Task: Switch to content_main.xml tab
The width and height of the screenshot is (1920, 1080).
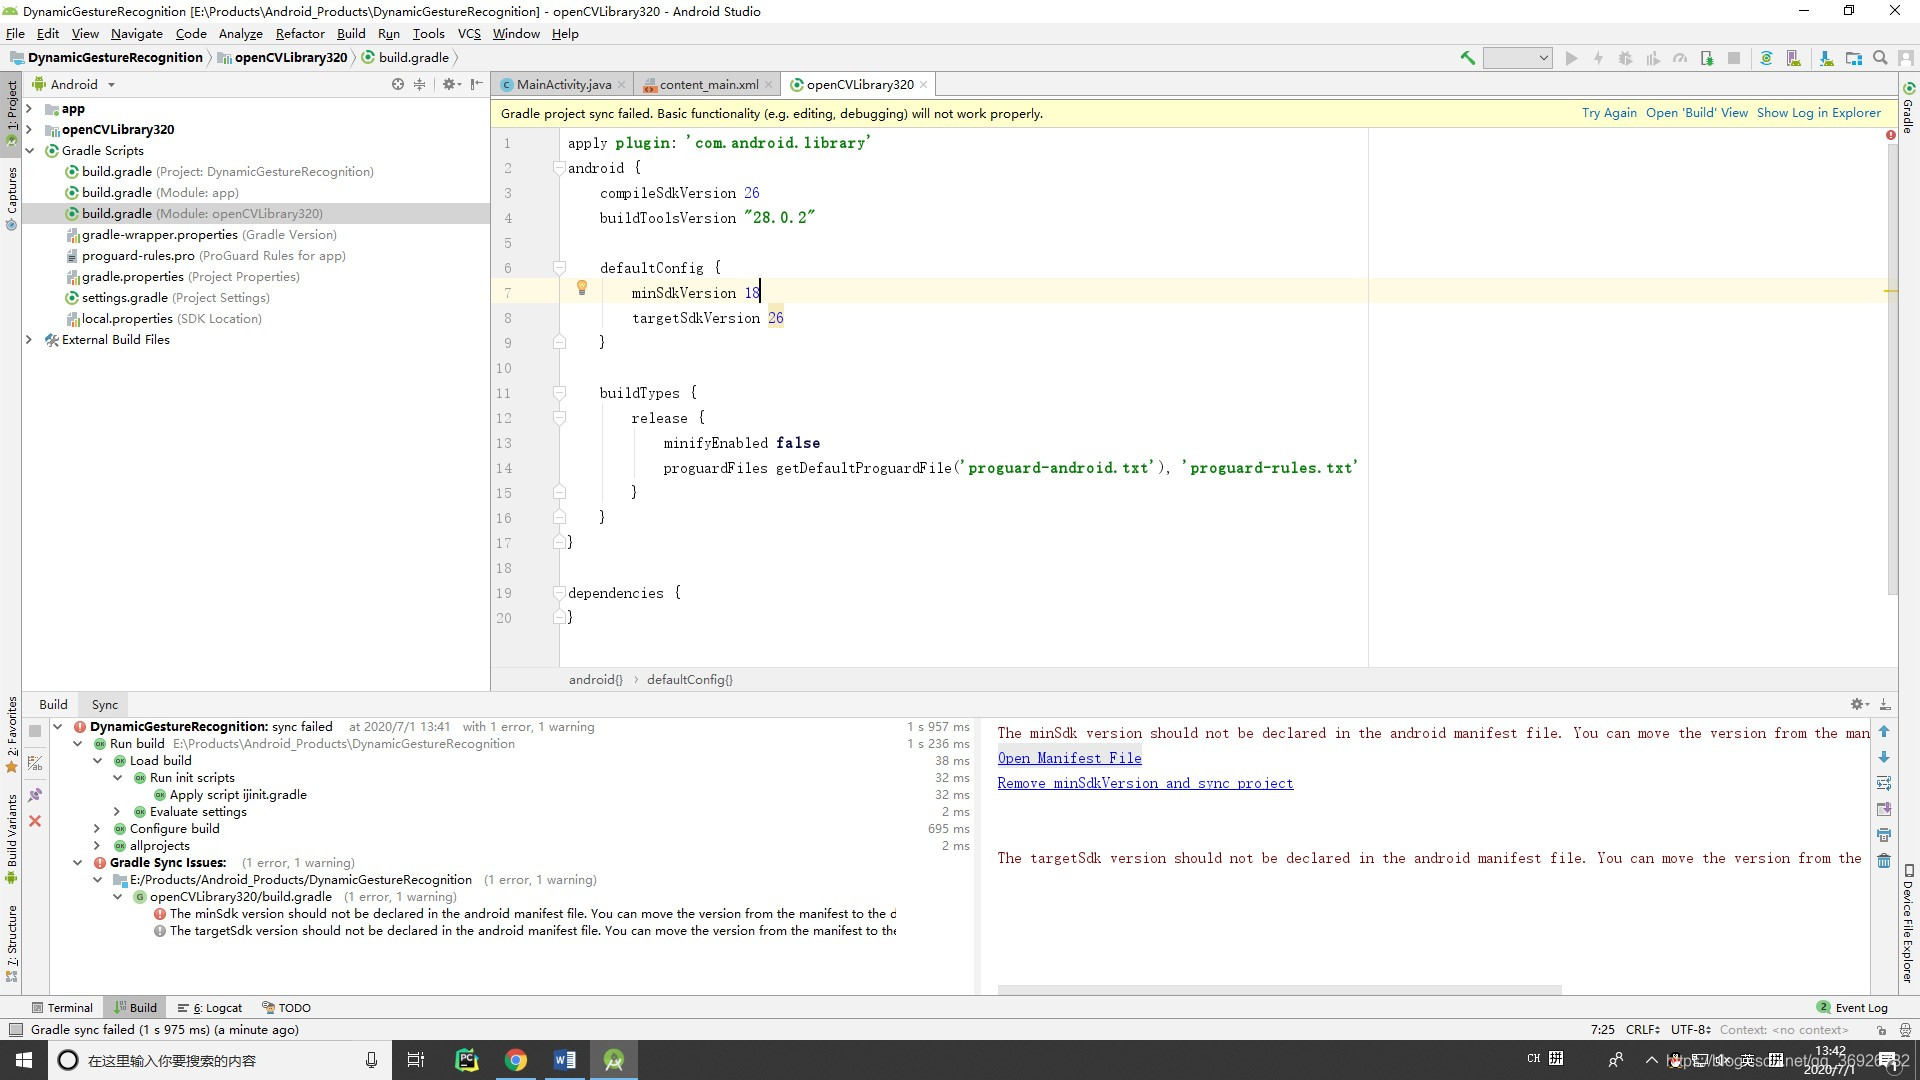Action: tap(708, 85)
